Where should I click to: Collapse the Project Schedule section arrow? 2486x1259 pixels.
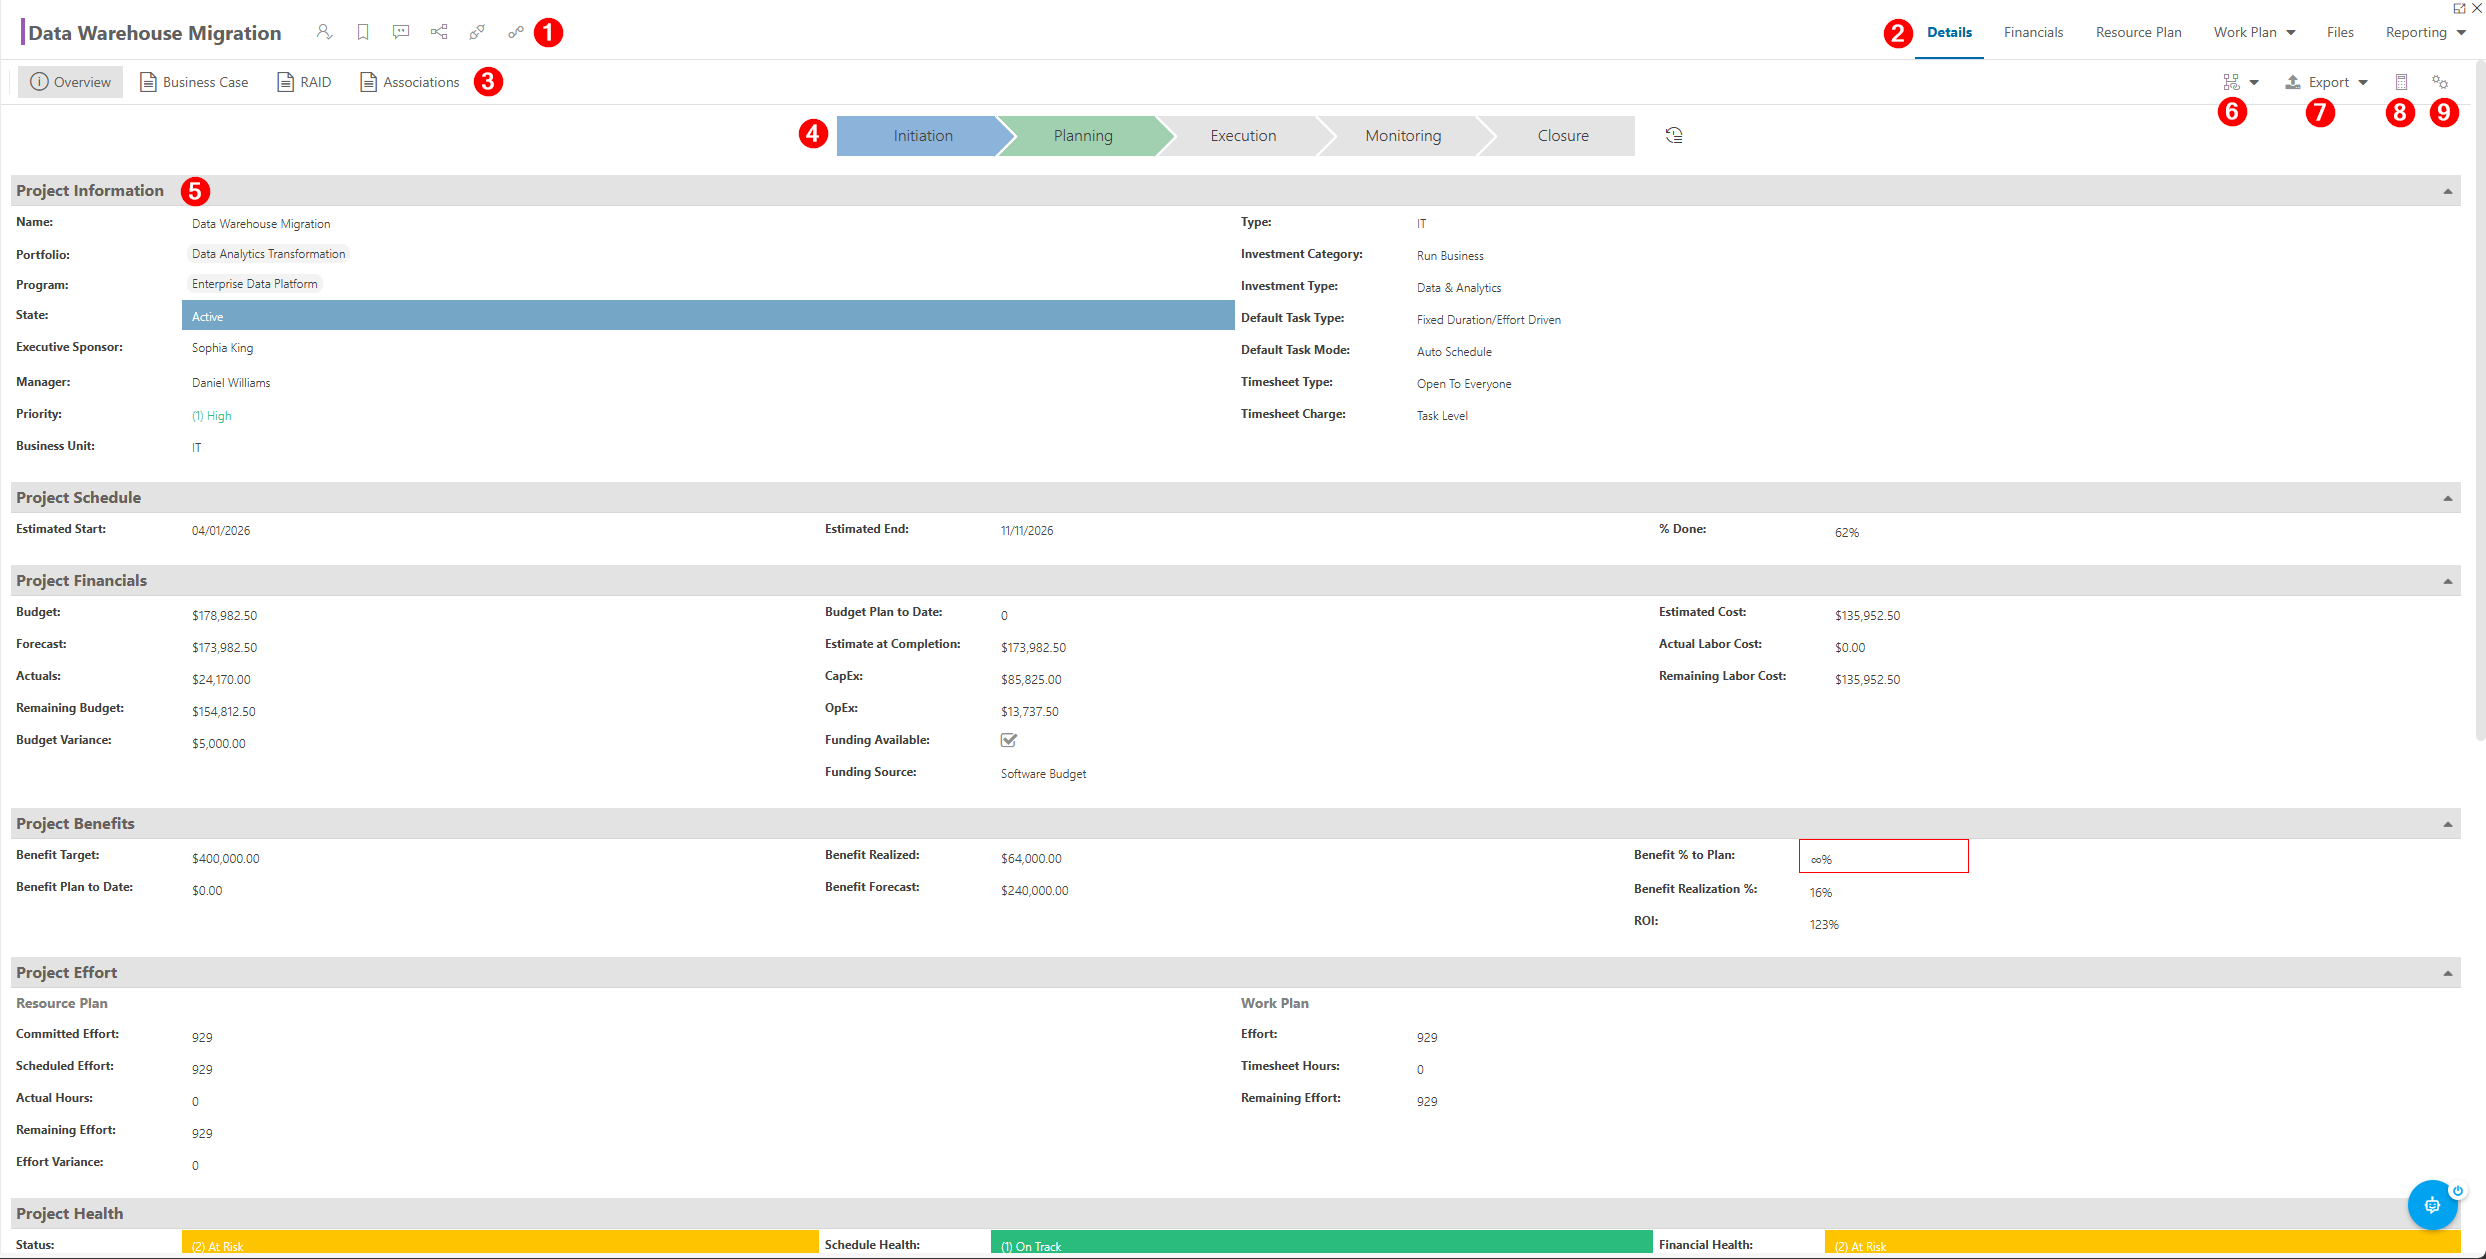[x=2448, y=498]
